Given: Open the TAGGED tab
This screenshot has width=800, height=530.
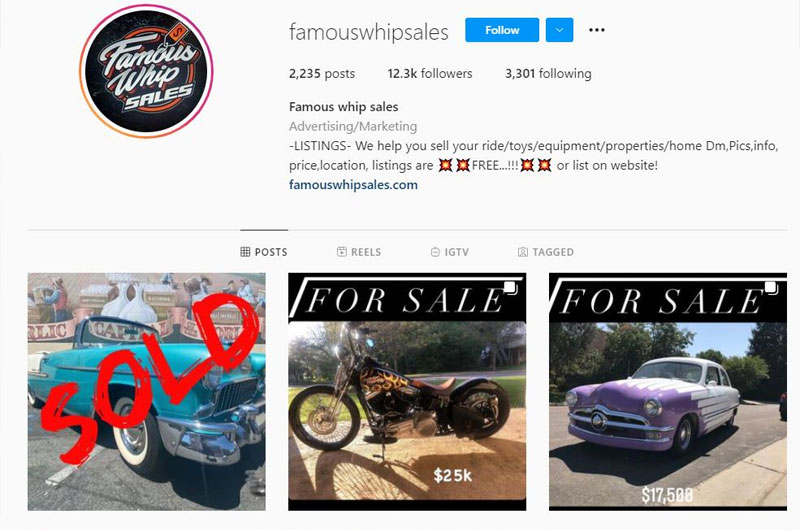Looking at the screenshot, I should click(546, 252).
